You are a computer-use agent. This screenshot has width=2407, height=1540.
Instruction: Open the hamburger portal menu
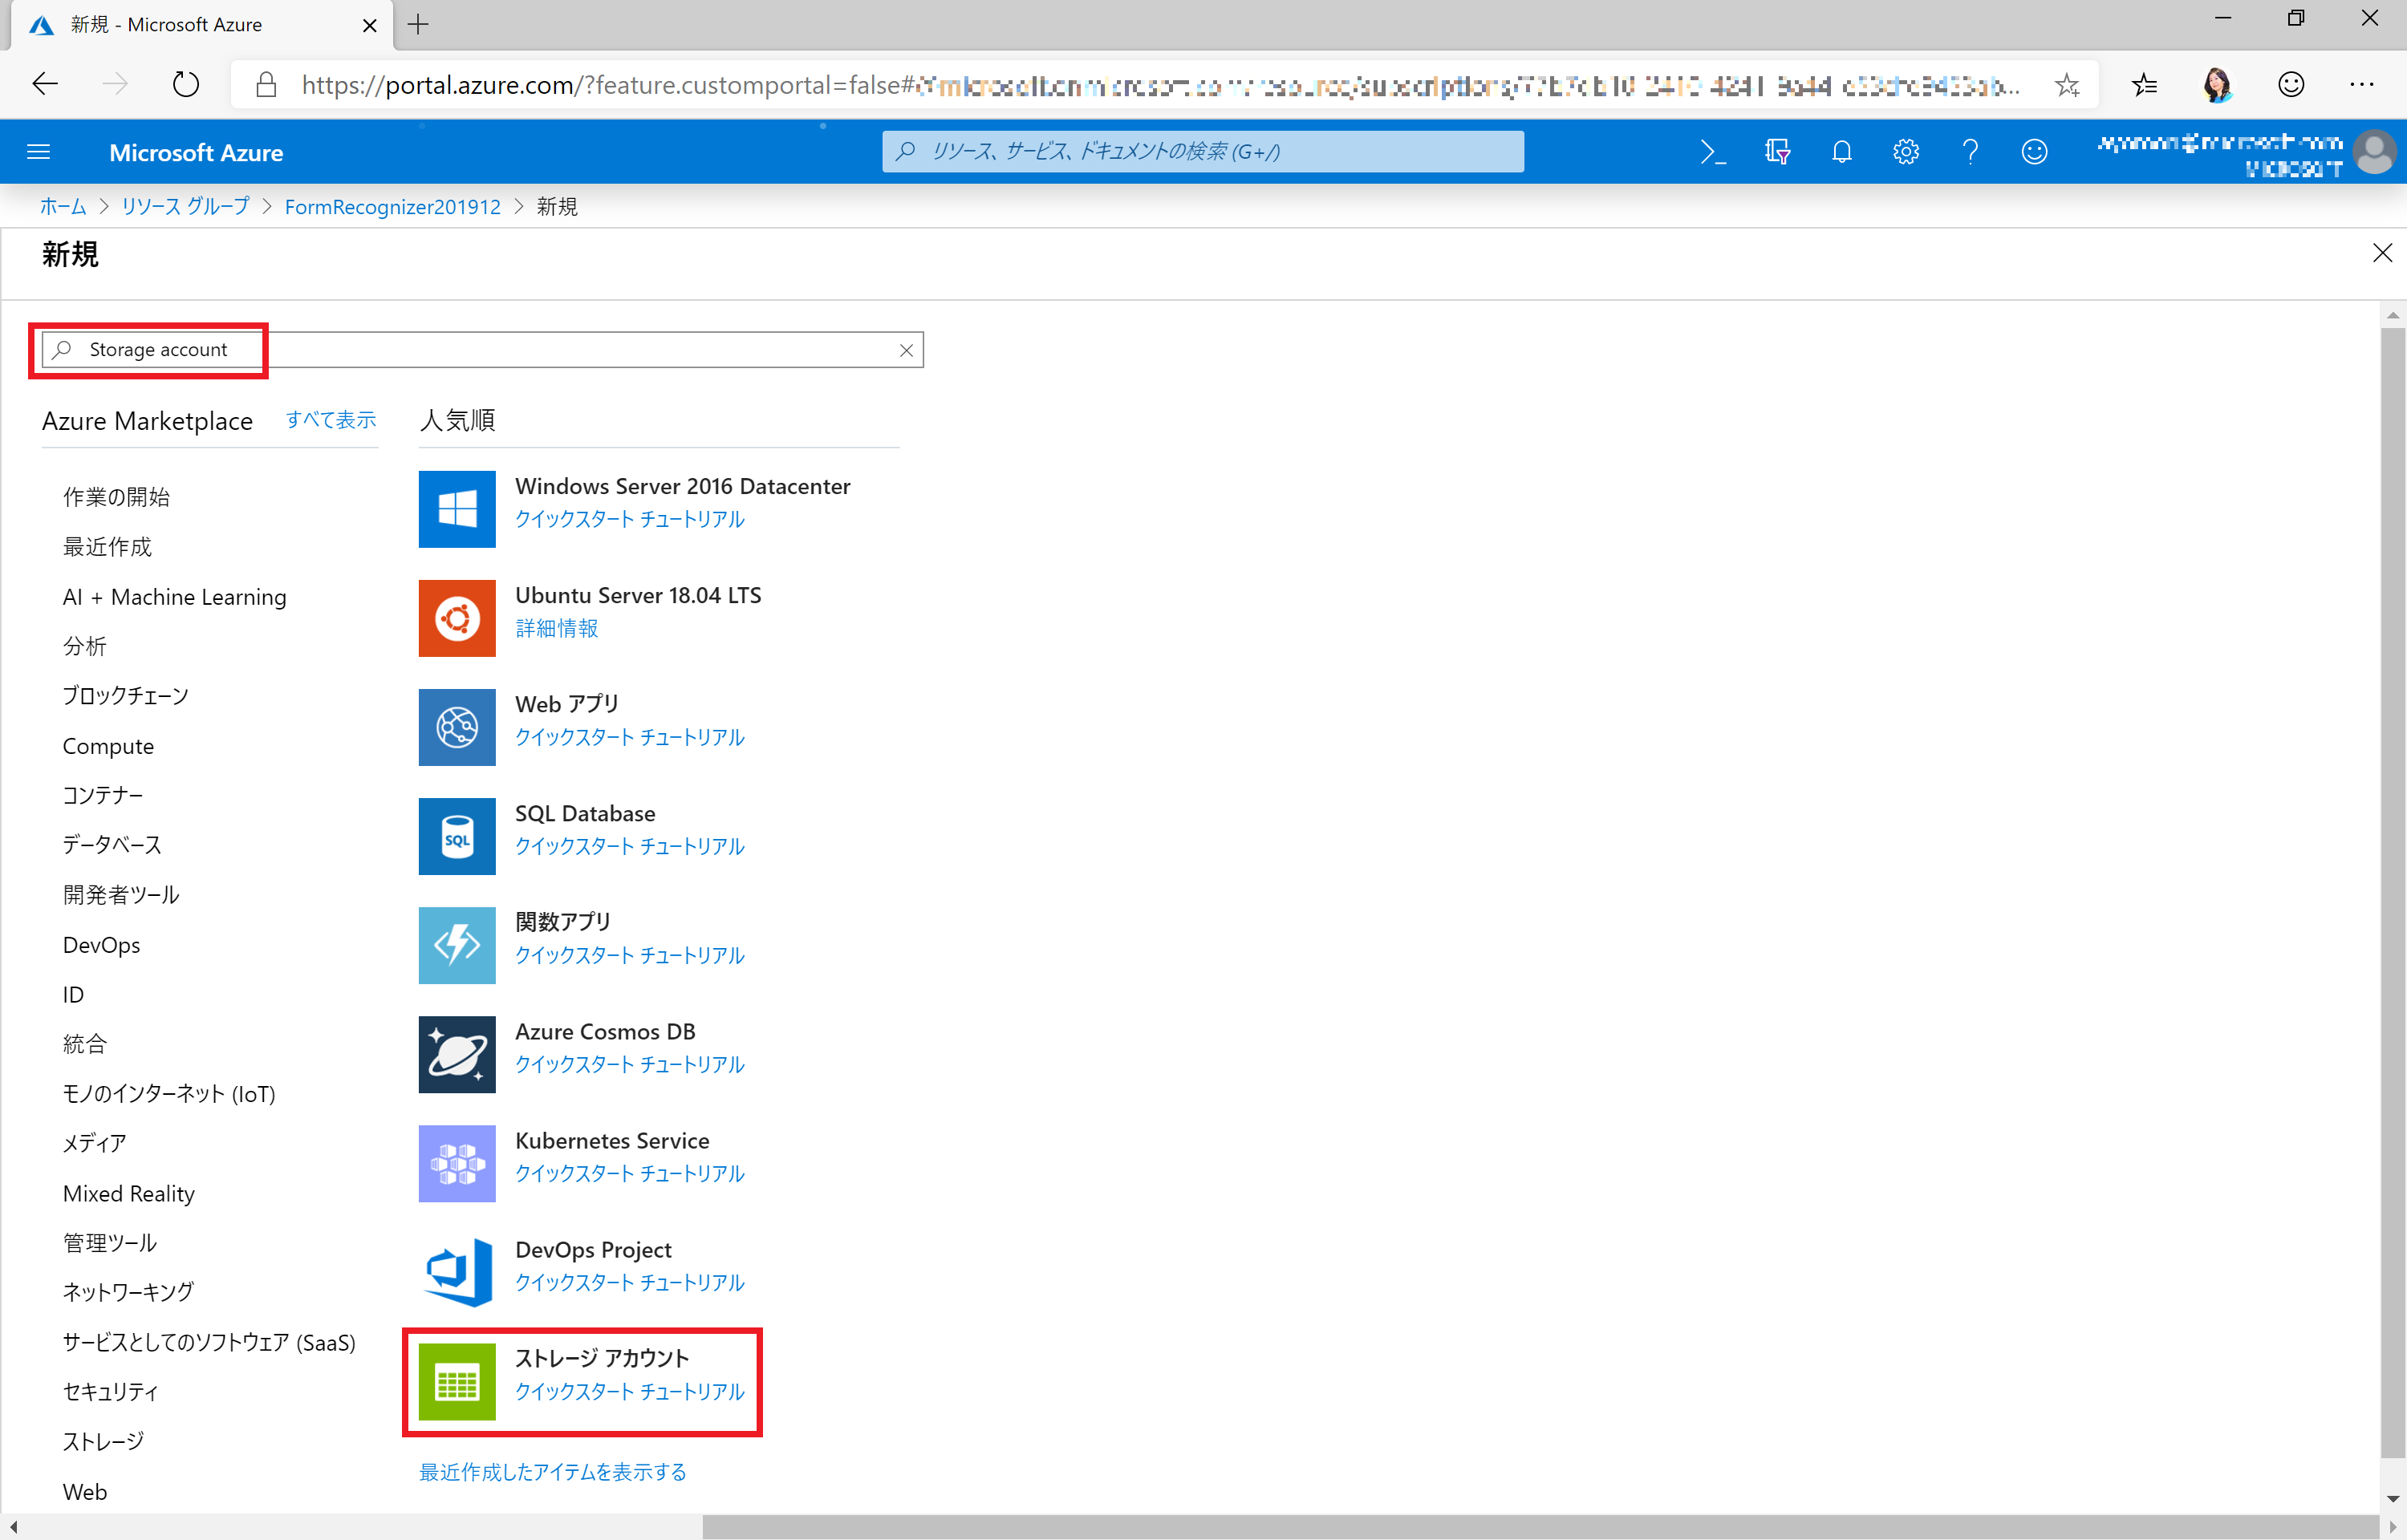[38, 152]
